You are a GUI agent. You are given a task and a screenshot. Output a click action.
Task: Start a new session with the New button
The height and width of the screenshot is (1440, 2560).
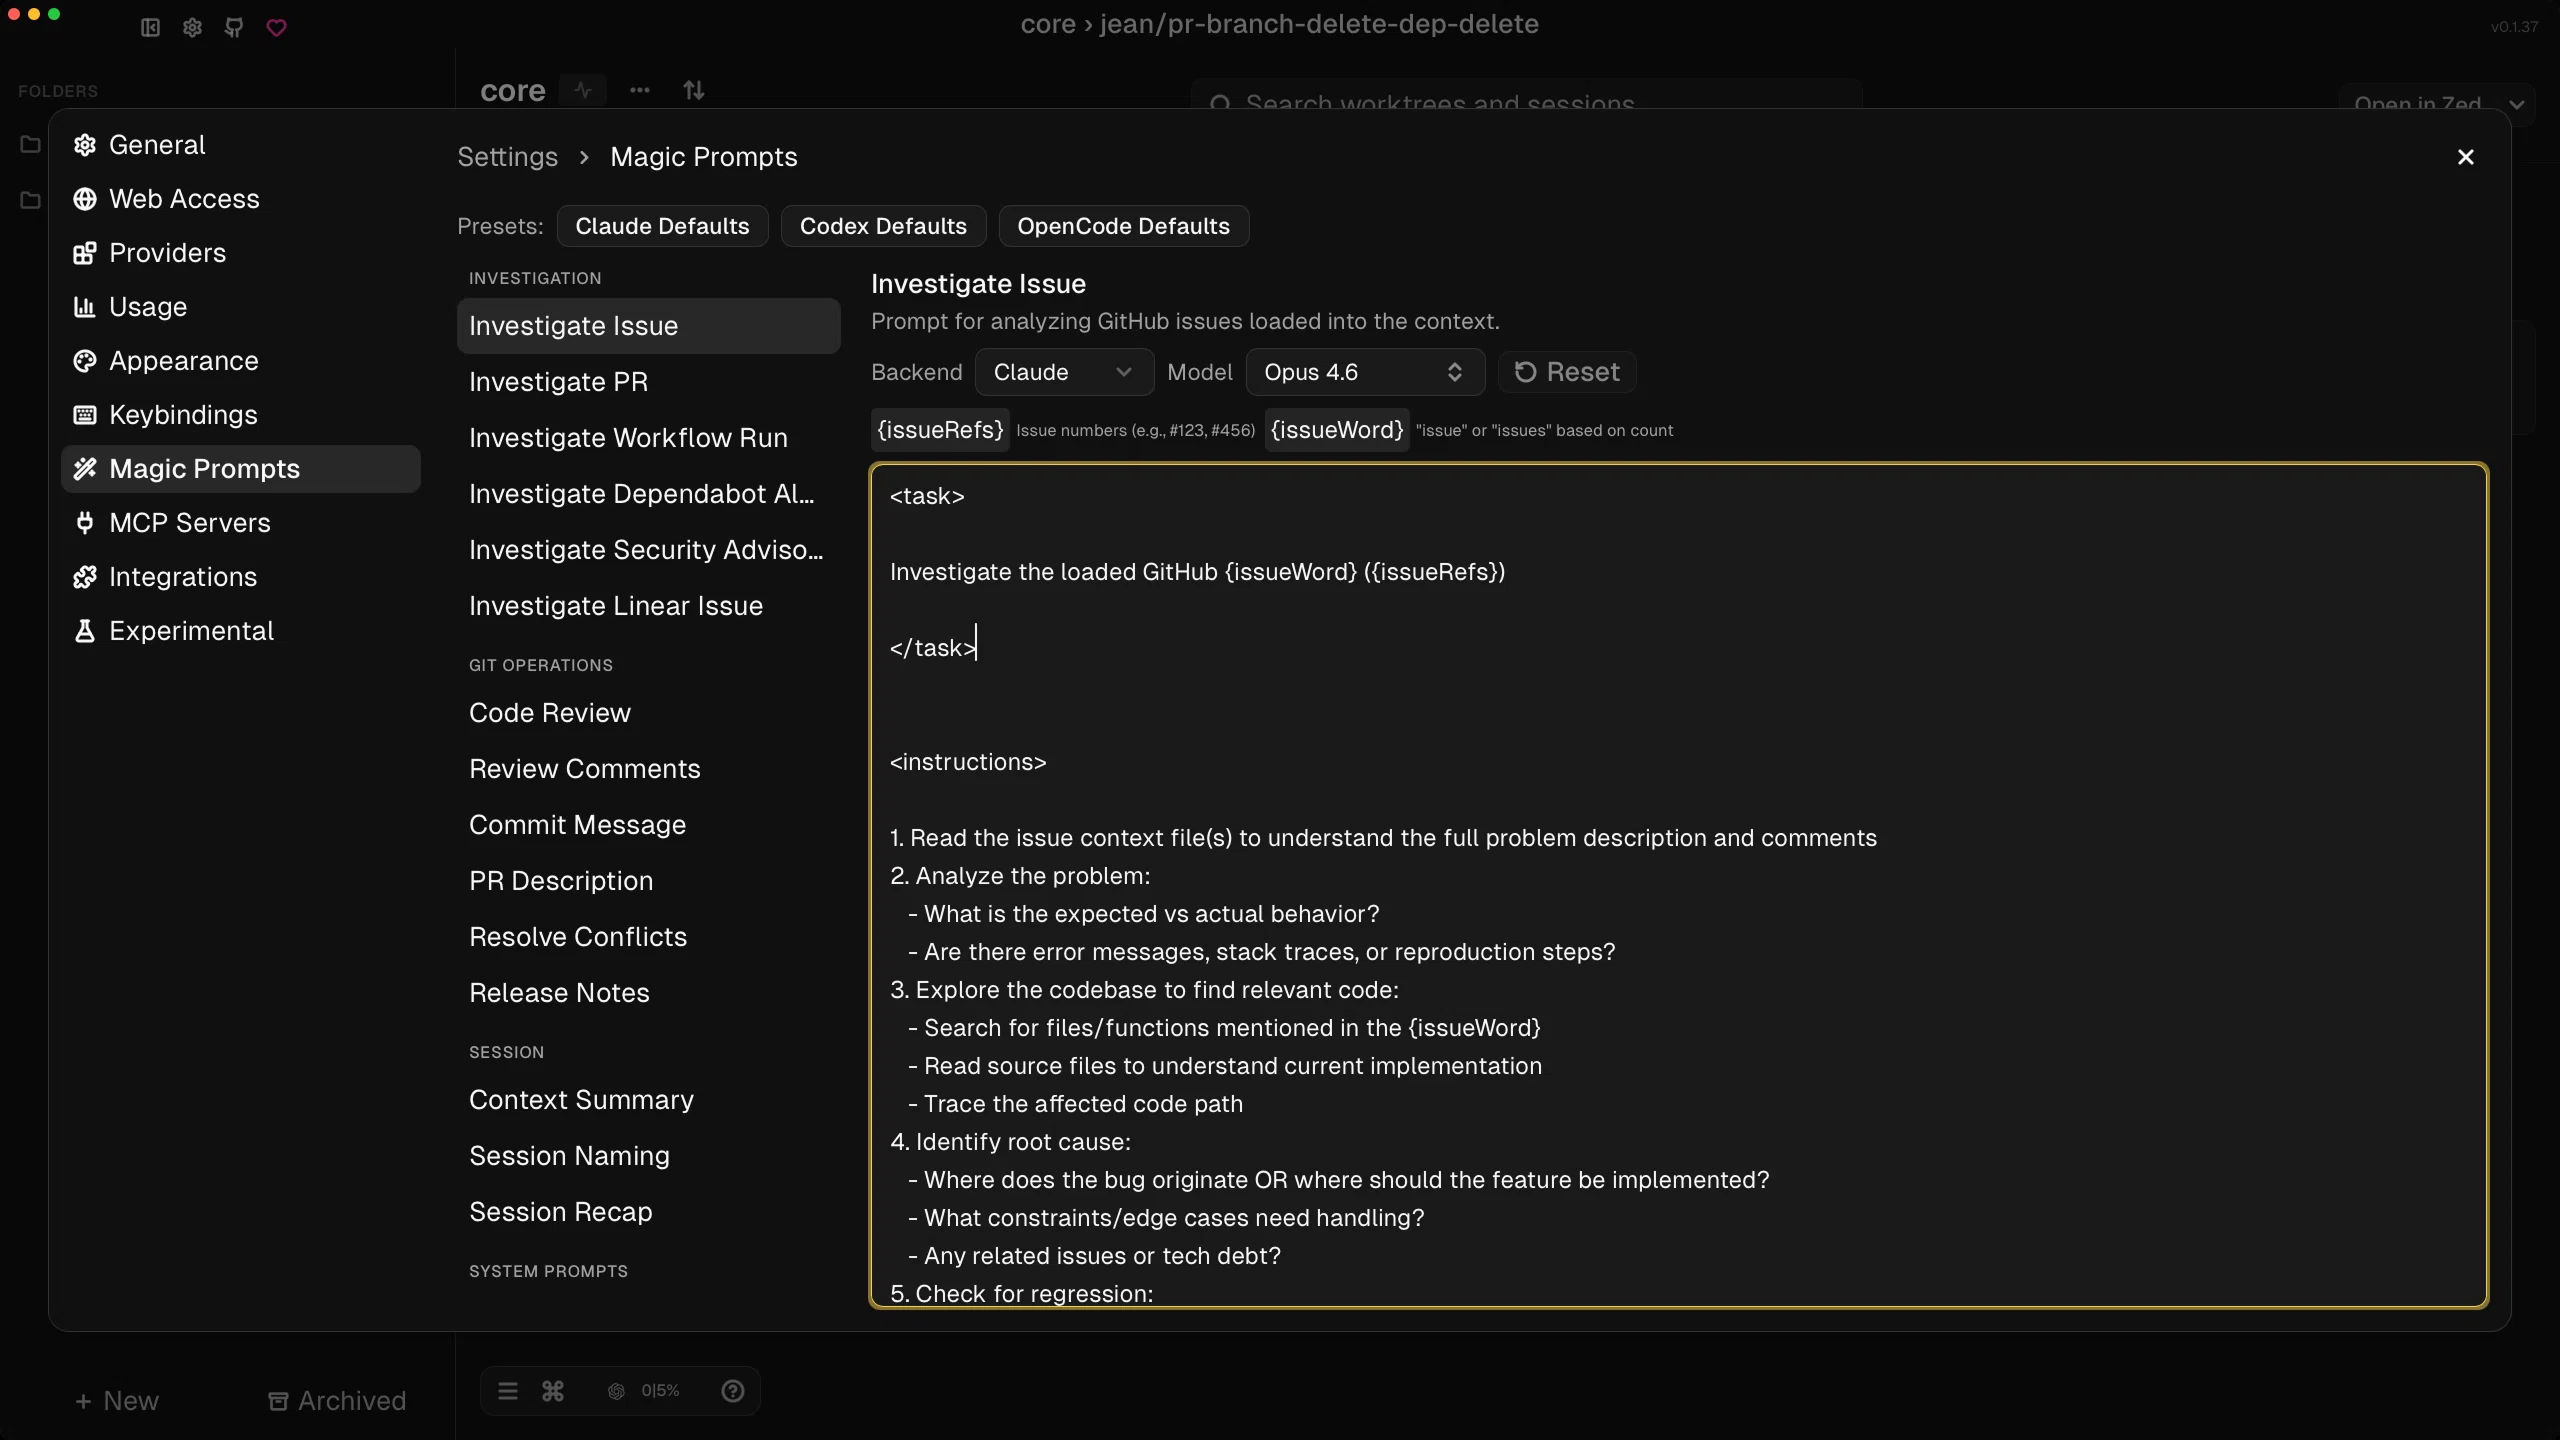[x=117, y=1400]
